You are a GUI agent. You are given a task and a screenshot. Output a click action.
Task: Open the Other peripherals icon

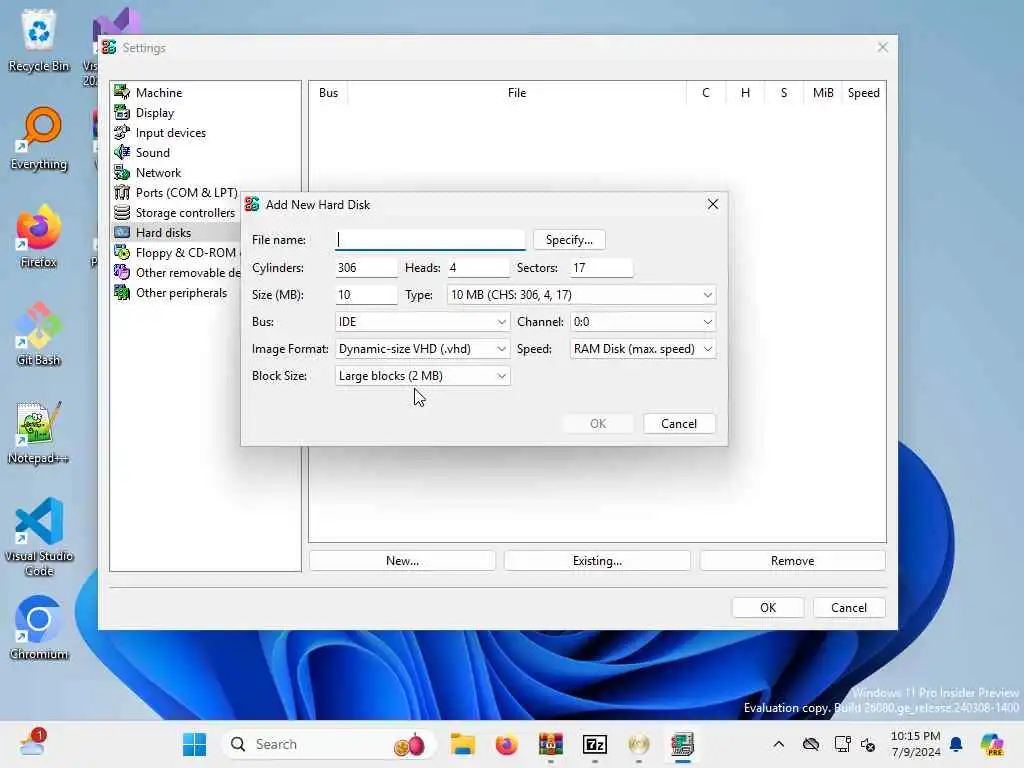(122, 293)
